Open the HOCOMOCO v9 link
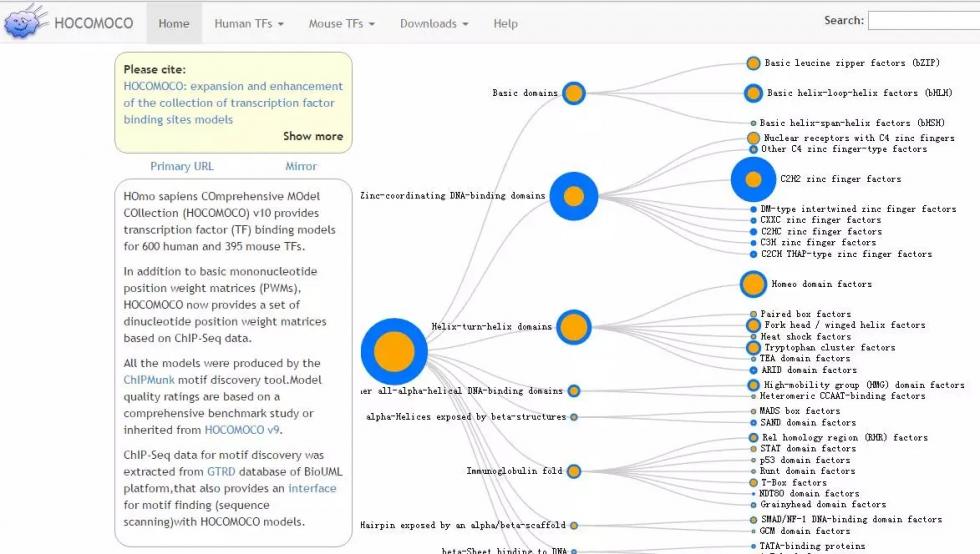Image resolution: width=980 pixels, height=554 pixels. click(x=242, y=430)
